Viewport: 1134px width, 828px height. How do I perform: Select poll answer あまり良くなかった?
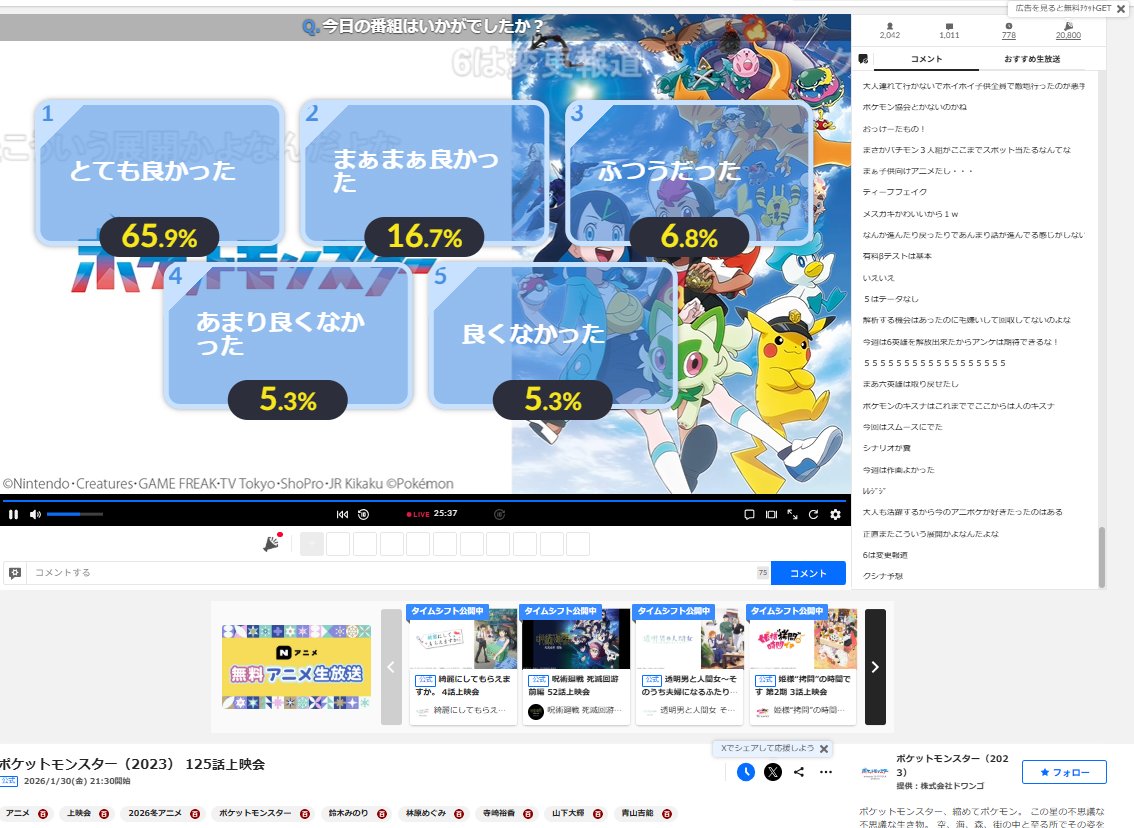pyautogui.click(x=289, y=336)
